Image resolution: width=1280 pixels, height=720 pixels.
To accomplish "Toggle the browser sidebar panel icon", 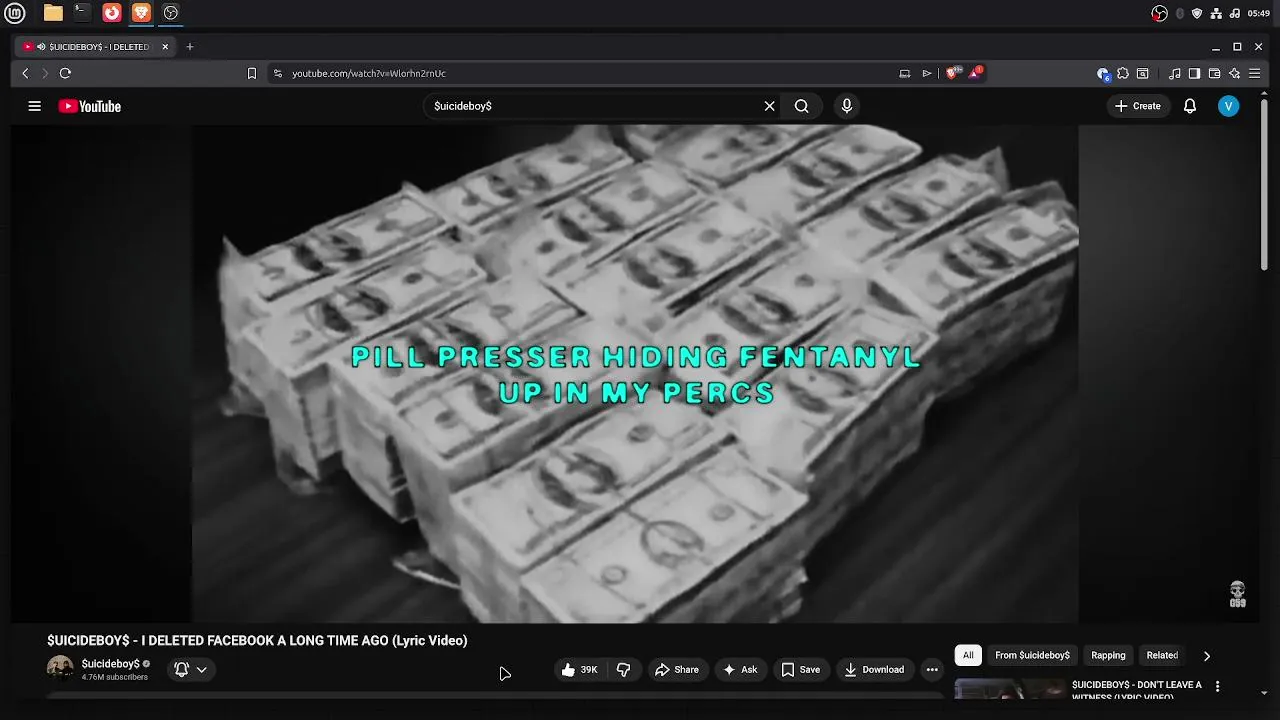I will [1194, 73].
